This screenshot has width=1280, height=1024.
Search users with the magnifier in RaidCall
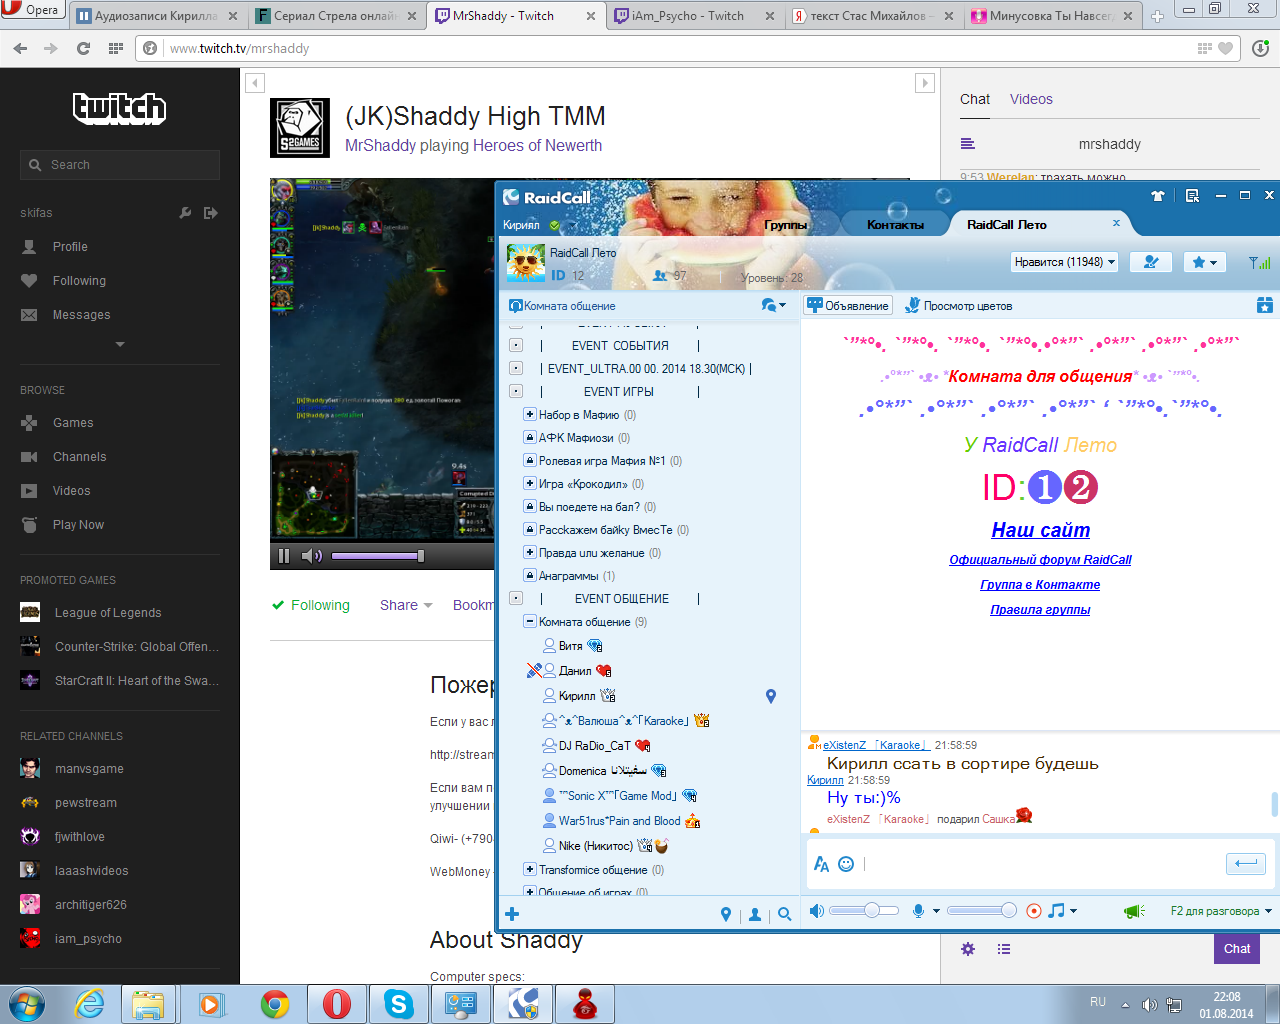785,914
